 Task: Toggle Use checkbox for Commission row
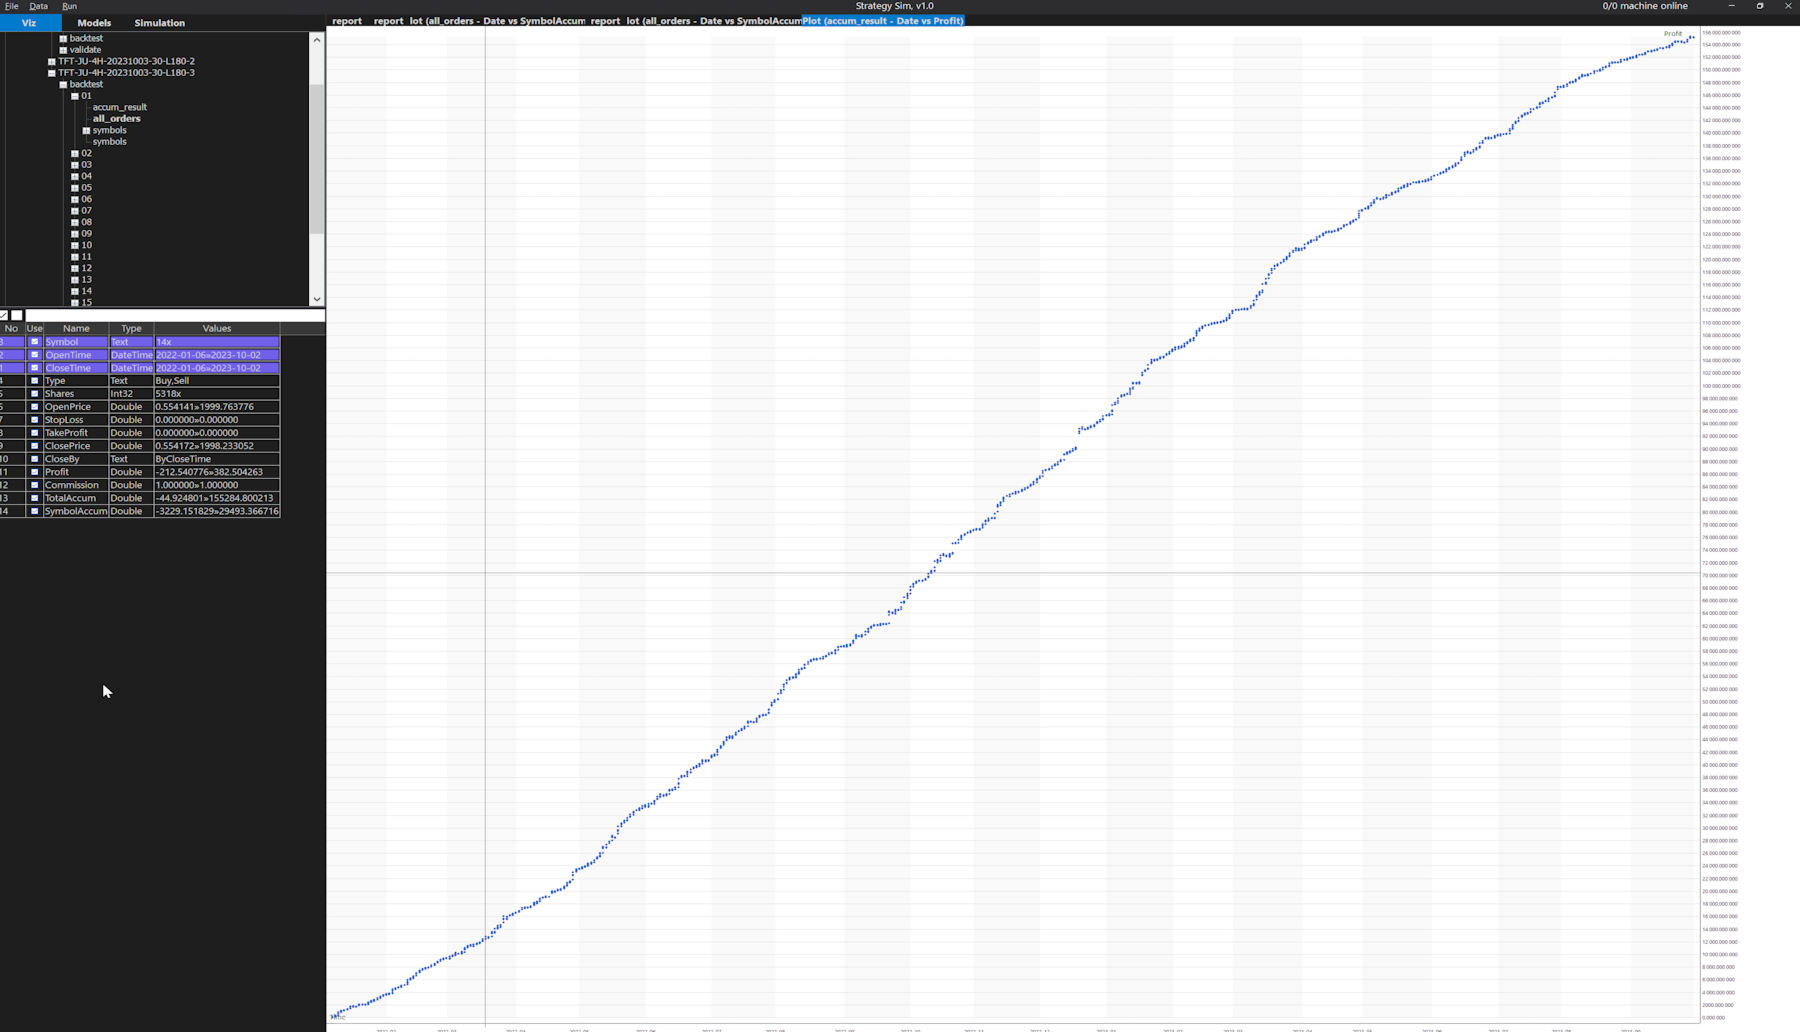[x=34, y=485]
